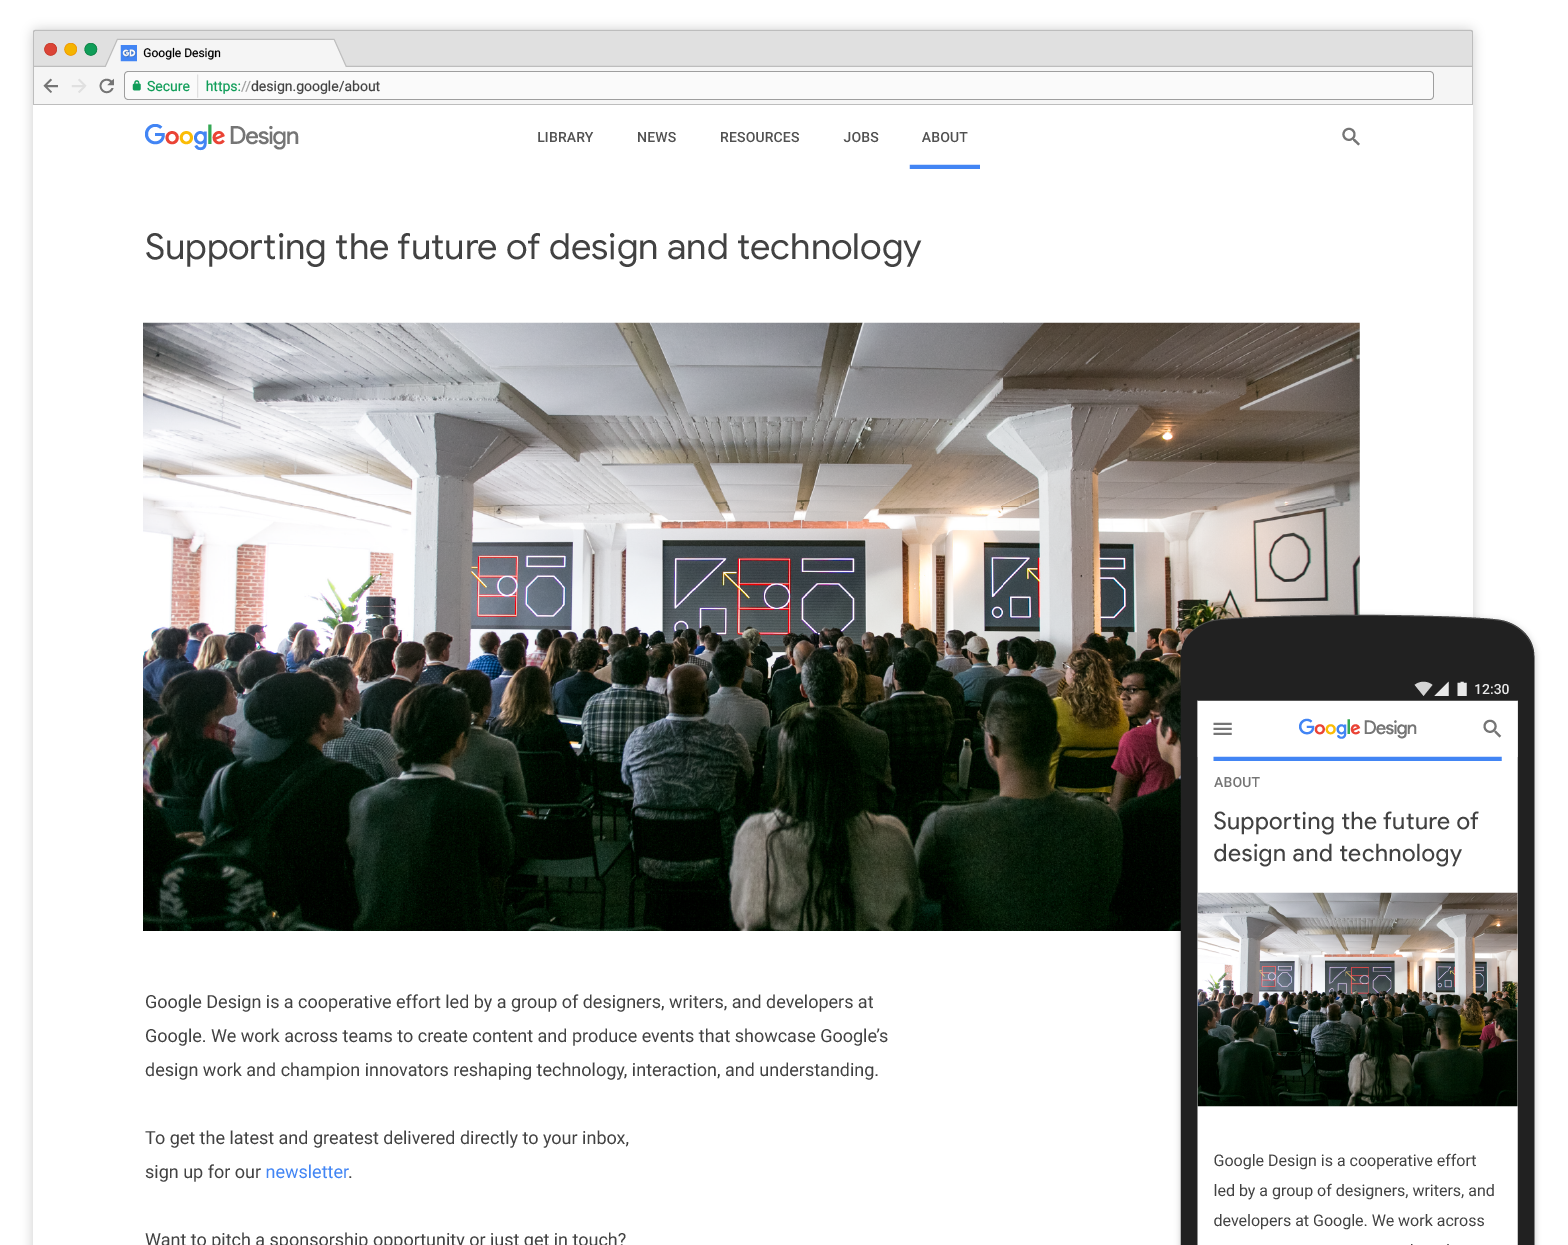Click the phone text "Google Design is a cooperative effort"
This screenshot has height=1245, width=1568.
[x=1345, y=1161]
